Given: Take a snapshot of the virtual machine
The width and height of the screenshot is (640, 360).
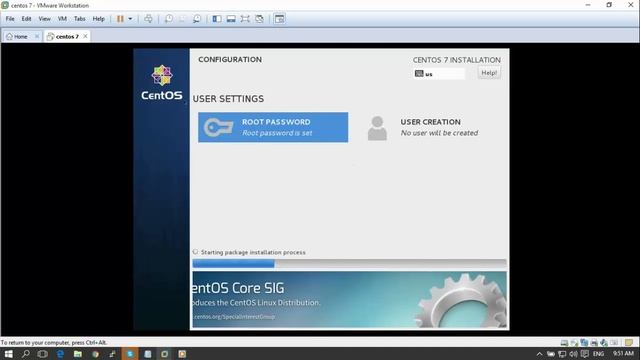Looking at the screenshot, I should (x=169, y=19).
